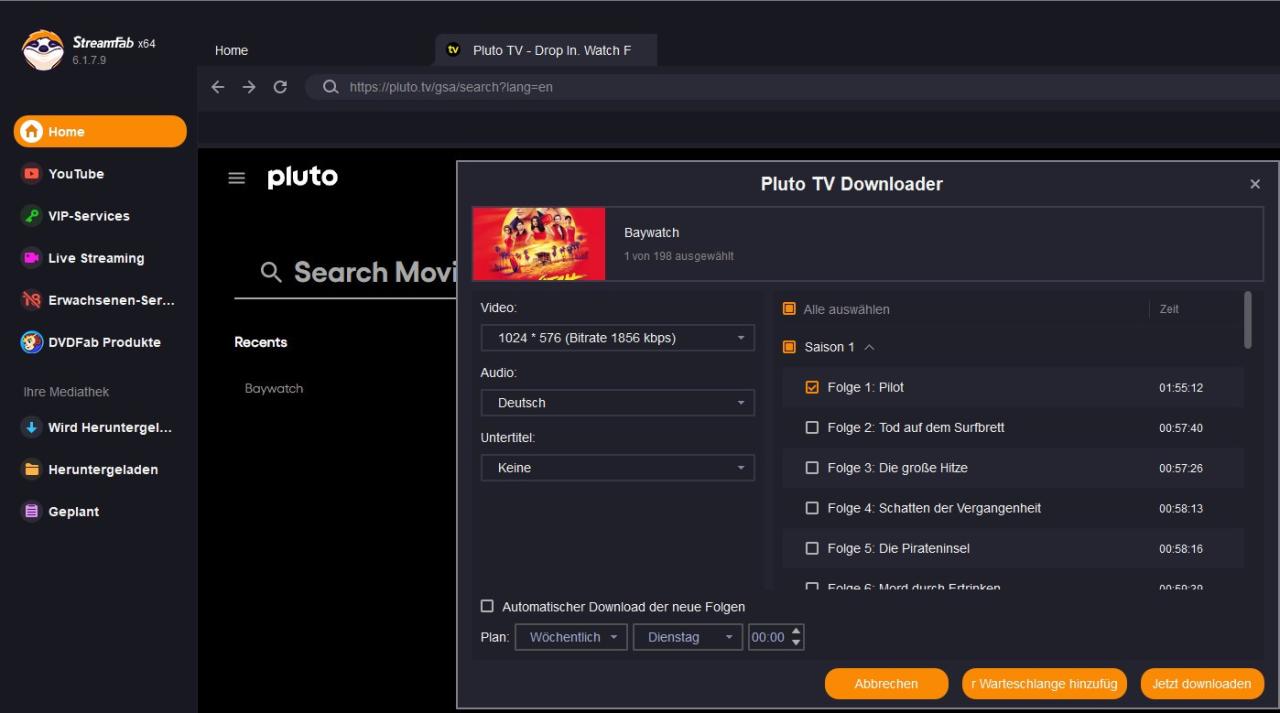Click the Heruntergeladen folder icon
Viewport: 1280px width, 713px height.
click(31, 469)
